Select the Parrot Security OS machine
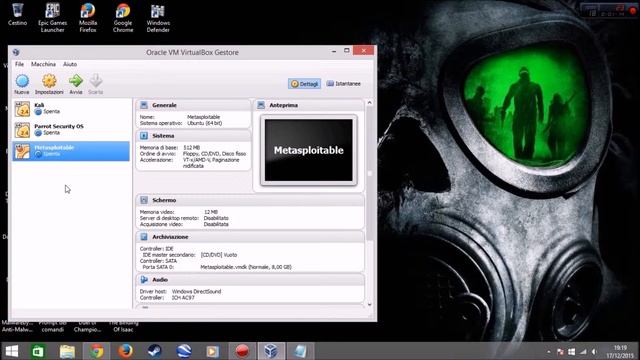 71,130
